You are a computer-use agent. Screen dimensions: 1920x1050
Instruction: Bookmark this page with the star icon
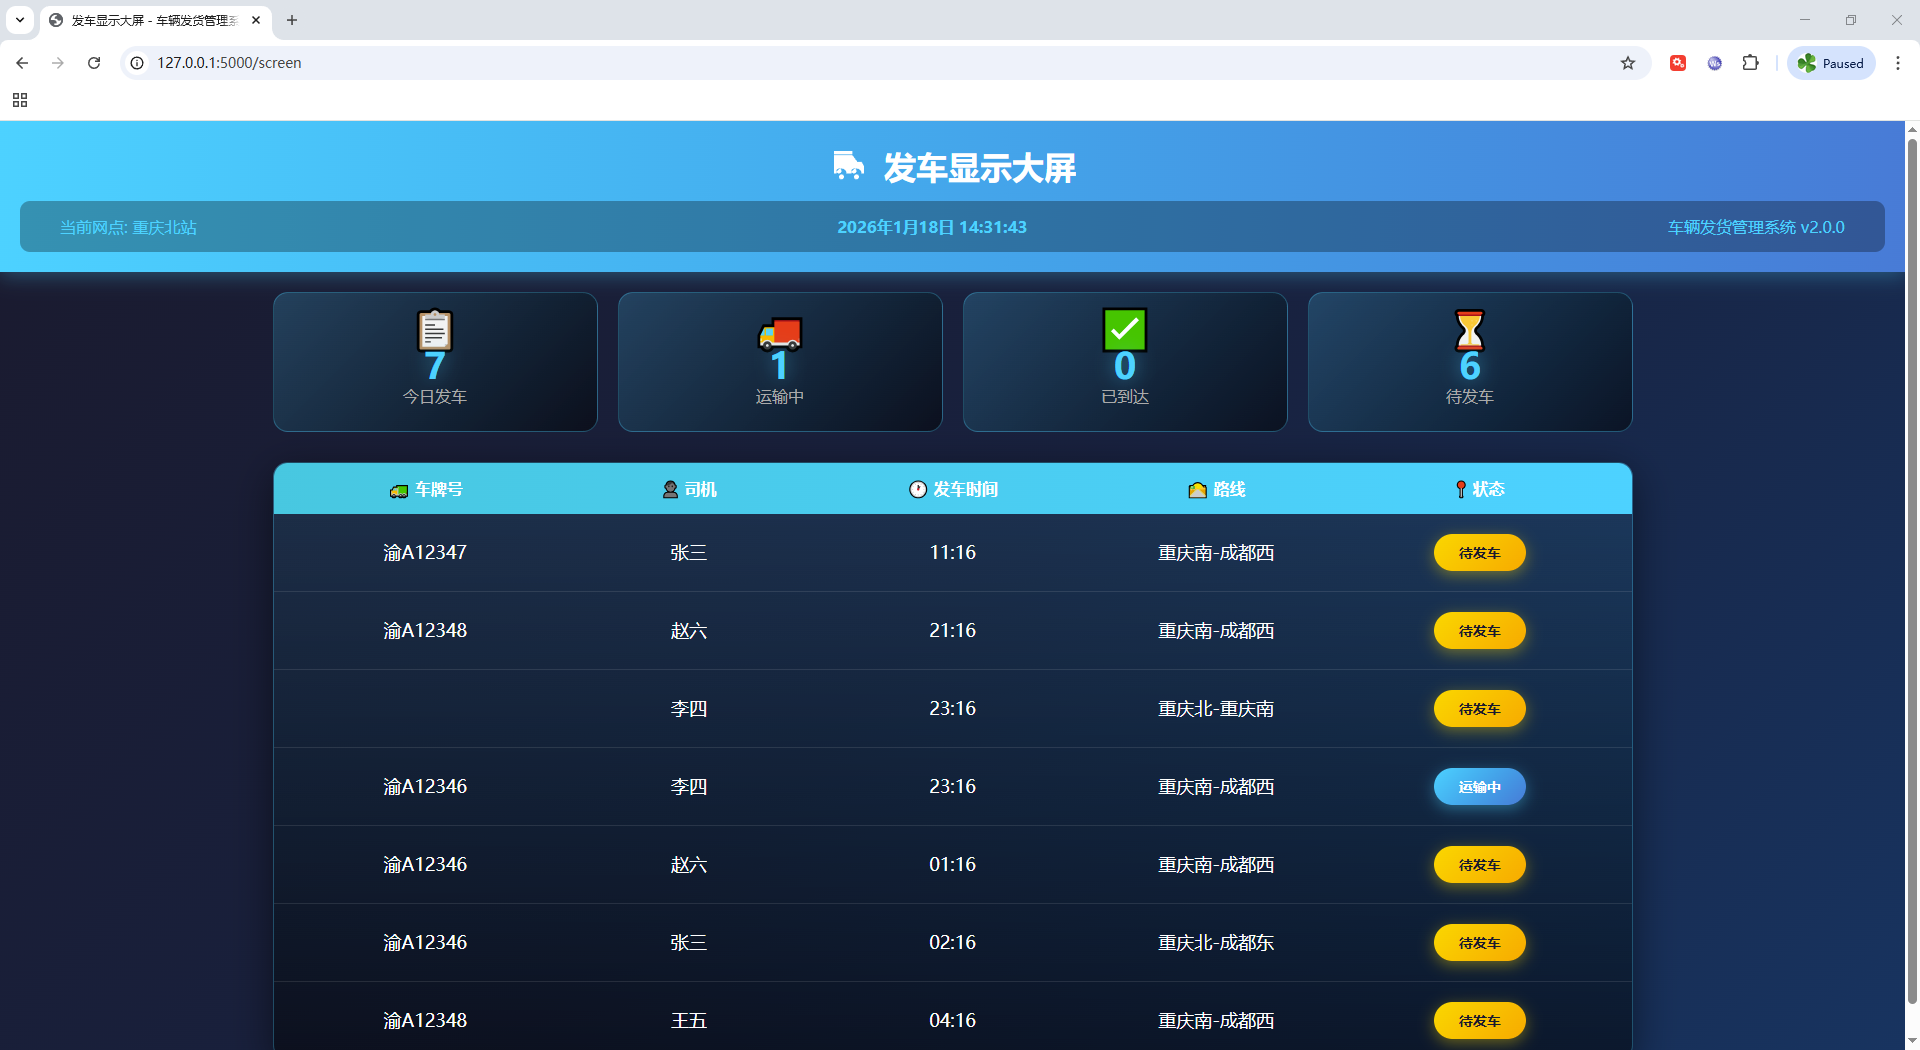click(x=1627, y=63)
